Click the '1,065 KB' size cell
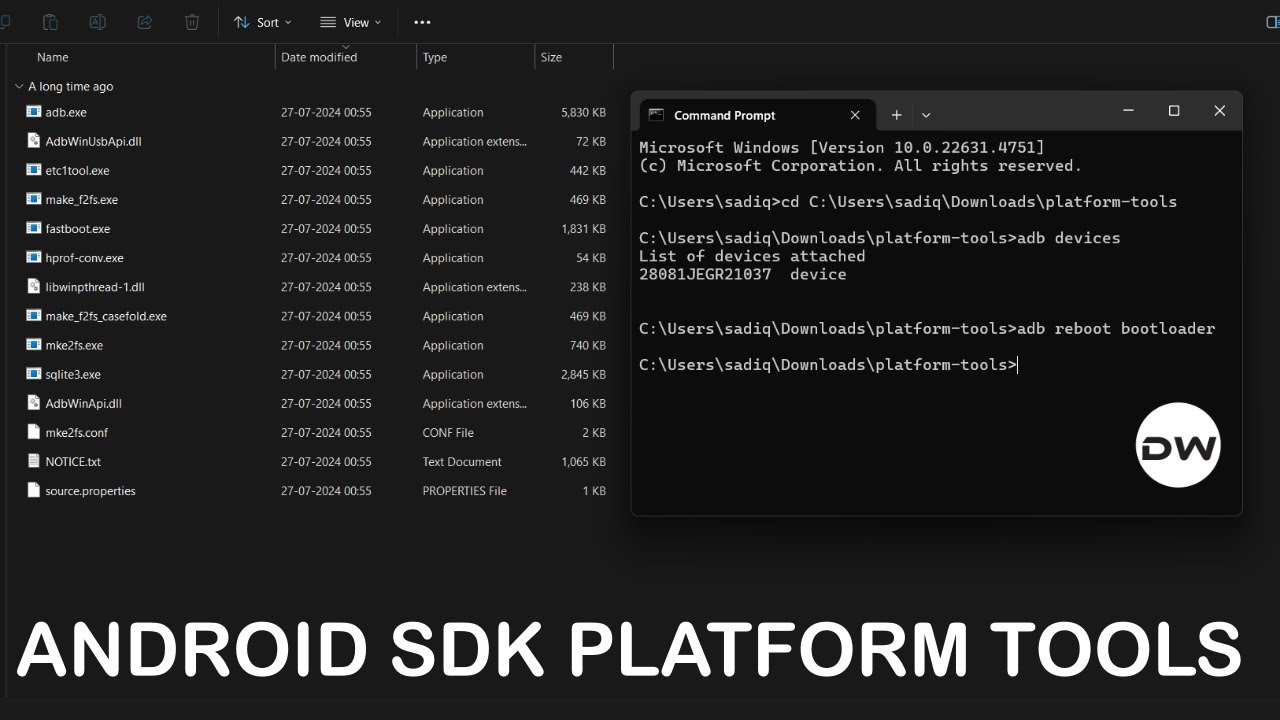Image resolution: width=1280 pixels, height=720 pixels. coord(583,461)
